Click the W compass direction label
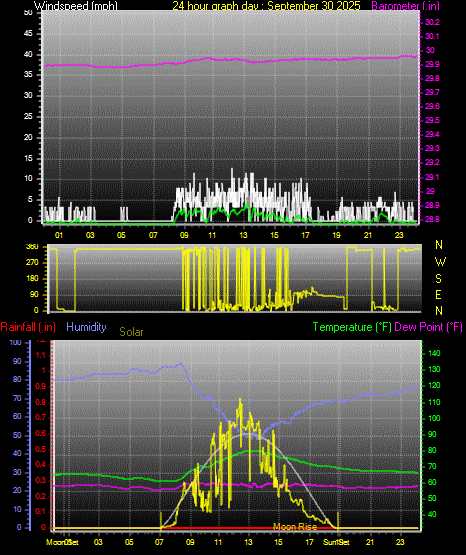 [x=440, y=262]
